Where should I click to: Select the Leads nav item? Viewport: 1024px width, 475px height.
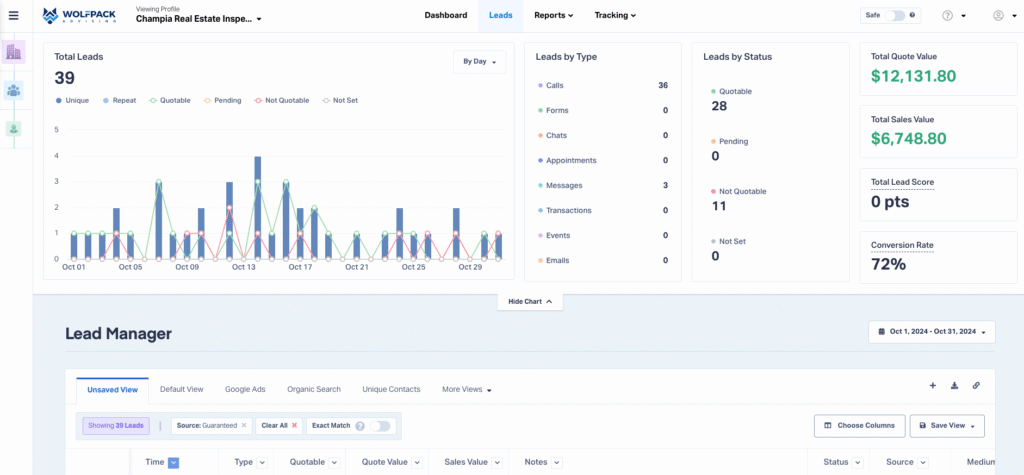(500, 16)
